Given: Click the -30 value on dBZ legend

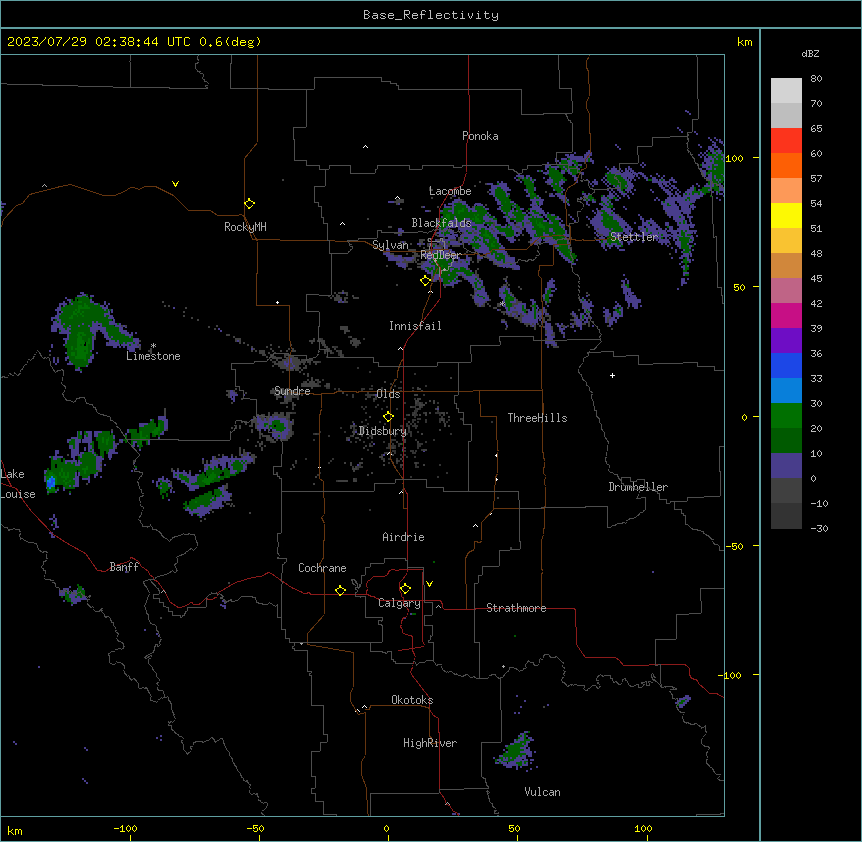Looking at the screenshot, I should [x=819, y=528].
